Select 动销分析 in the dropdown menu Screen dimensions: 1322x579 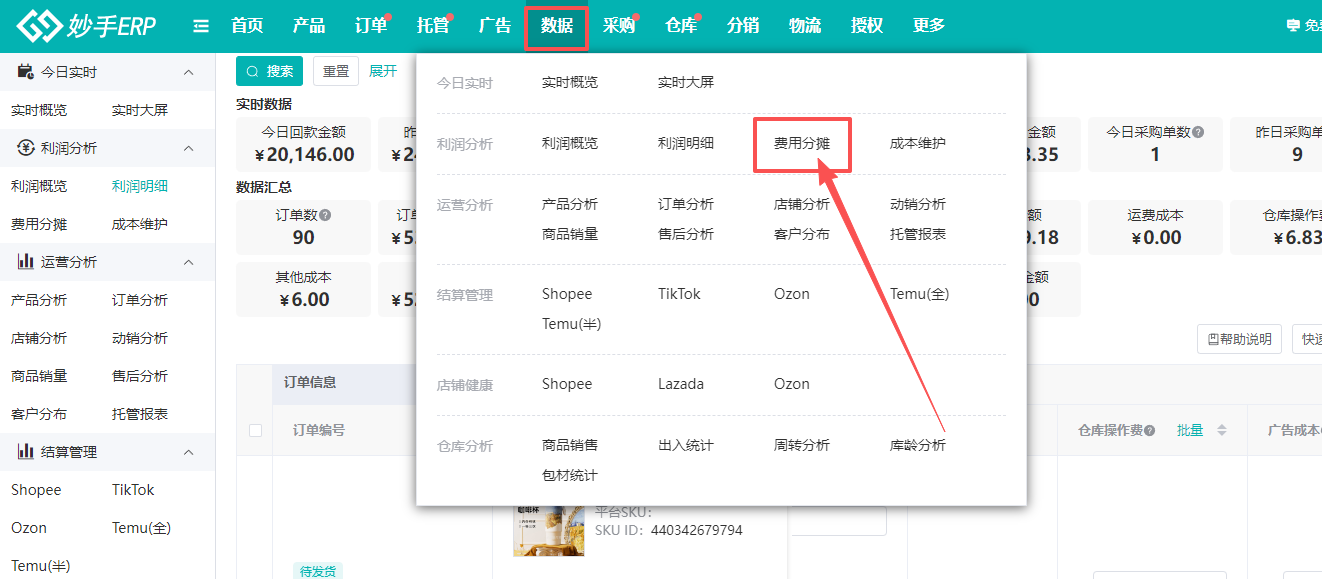[918, 204]
